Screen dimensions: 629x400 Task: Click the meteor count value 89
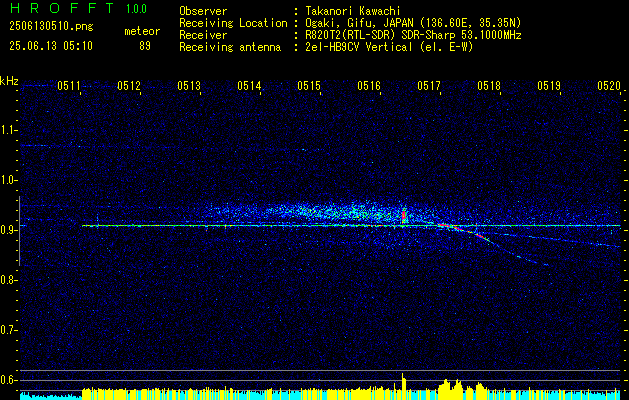click(145, 46)
